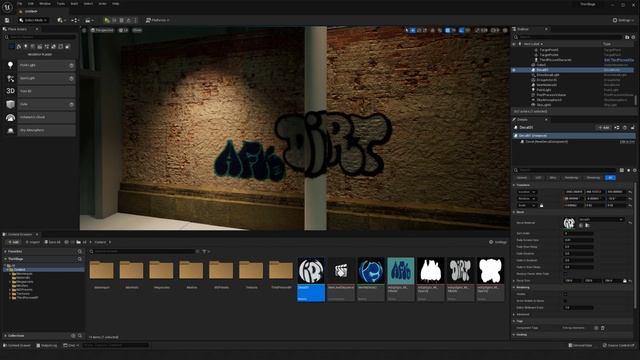This screenshot has width=640, height=360.
Task: Activate the Translate gizmo tool in viewport
Action: [x=413, y=30]
